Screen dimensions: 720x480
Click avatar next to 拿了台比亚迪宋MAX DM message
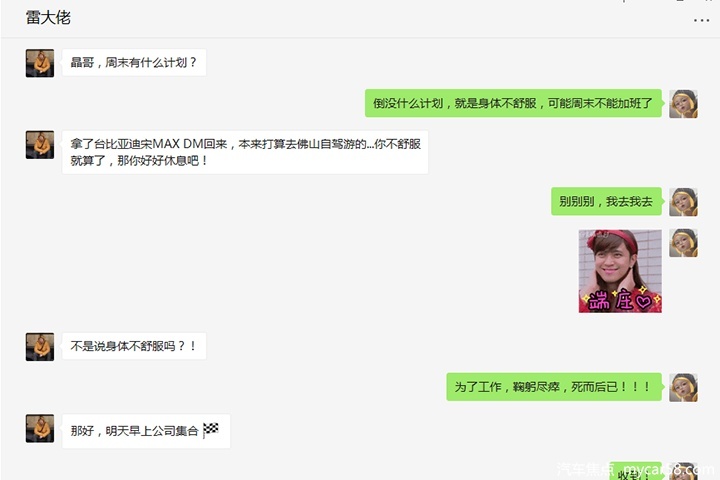coord(40,145)
